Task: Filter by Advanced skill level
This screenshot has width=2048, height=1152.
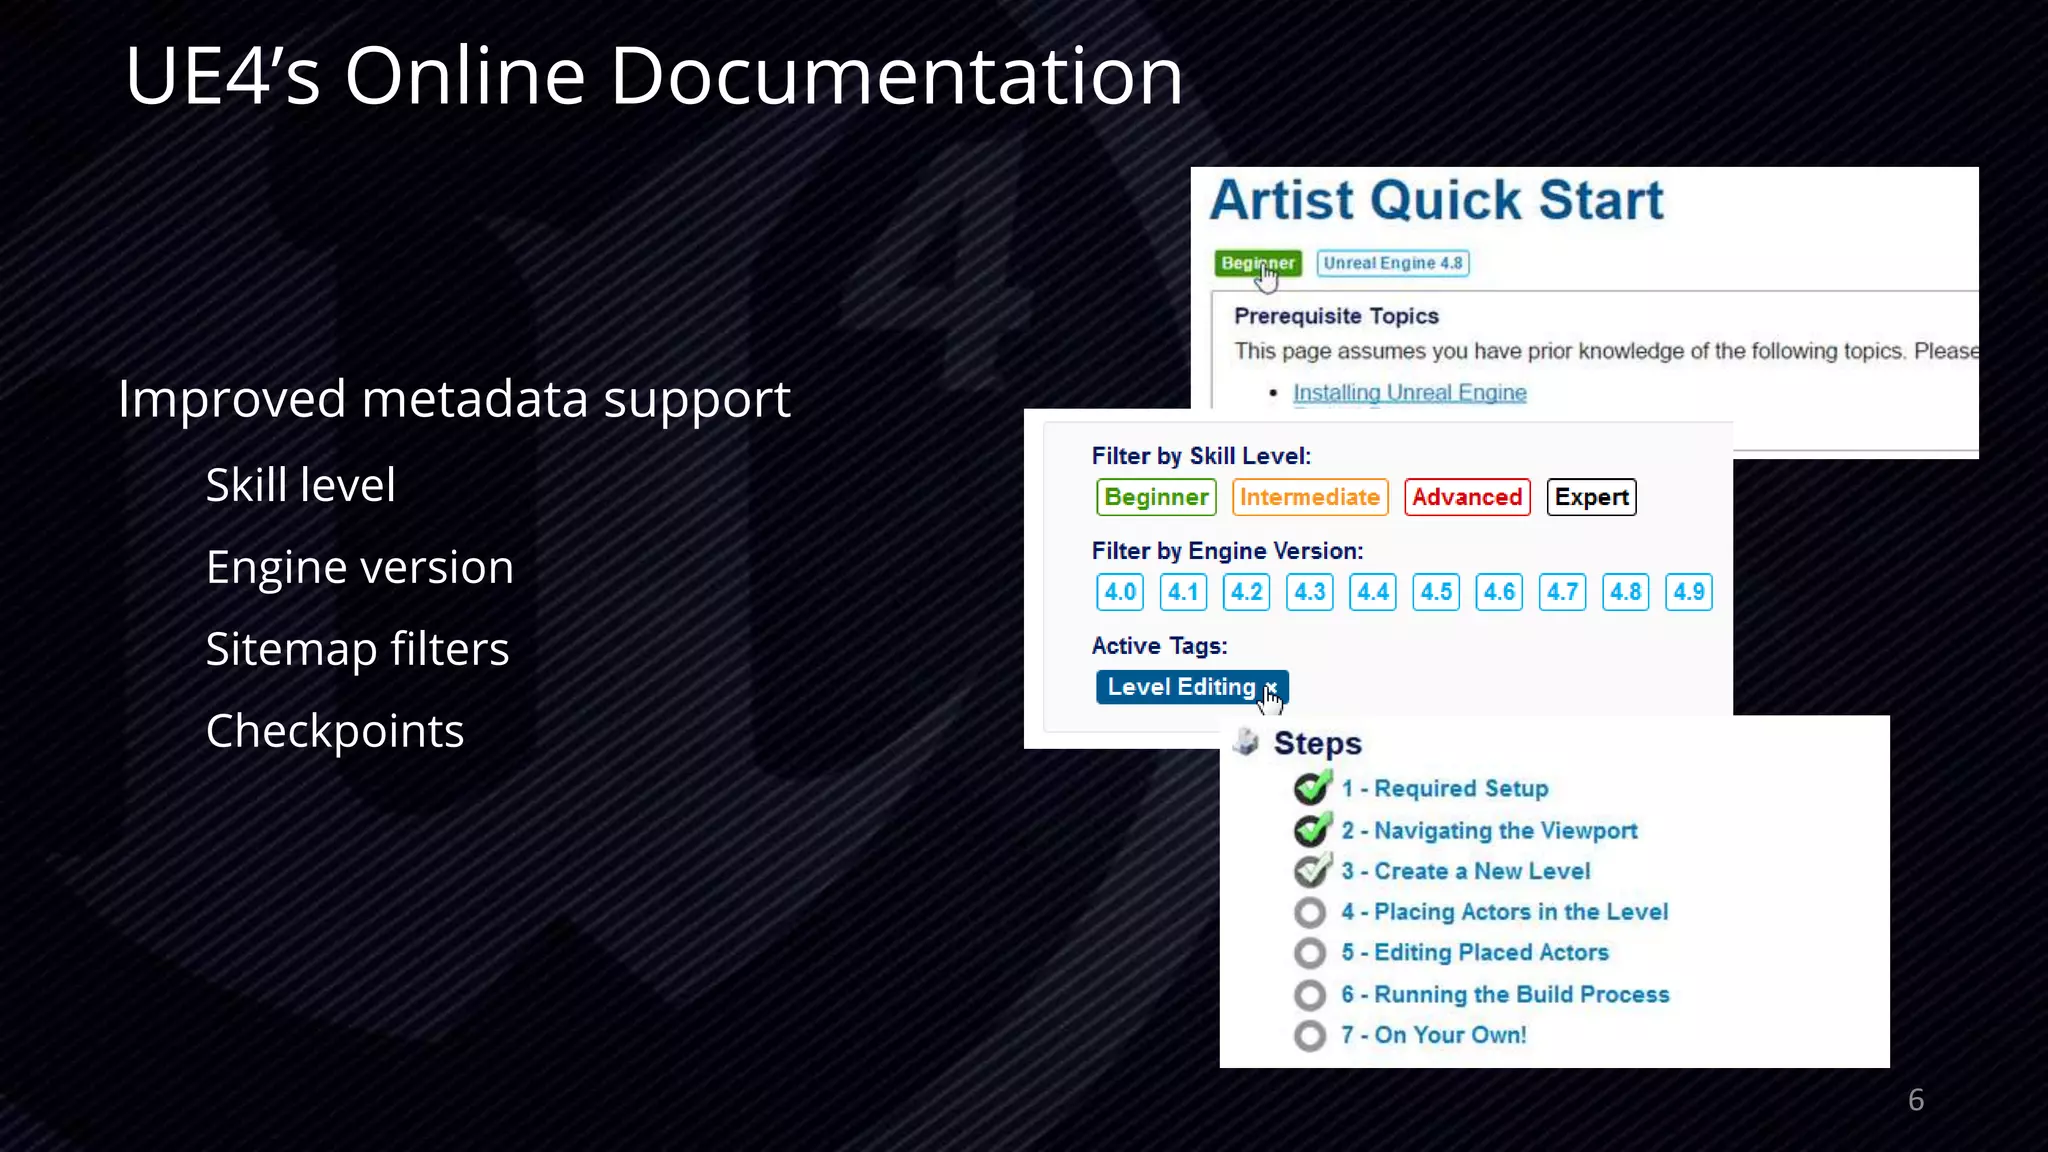Action: (x=1467, y=497)
